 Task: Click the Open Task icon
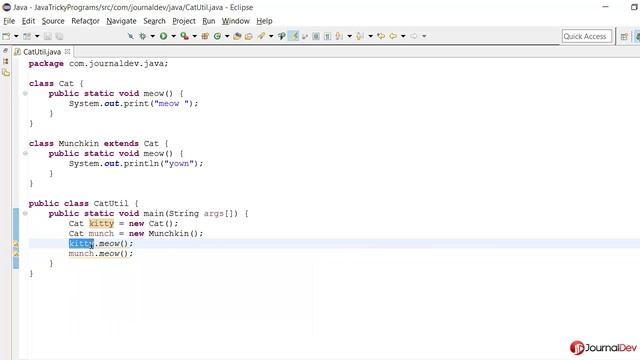(249, 36)
